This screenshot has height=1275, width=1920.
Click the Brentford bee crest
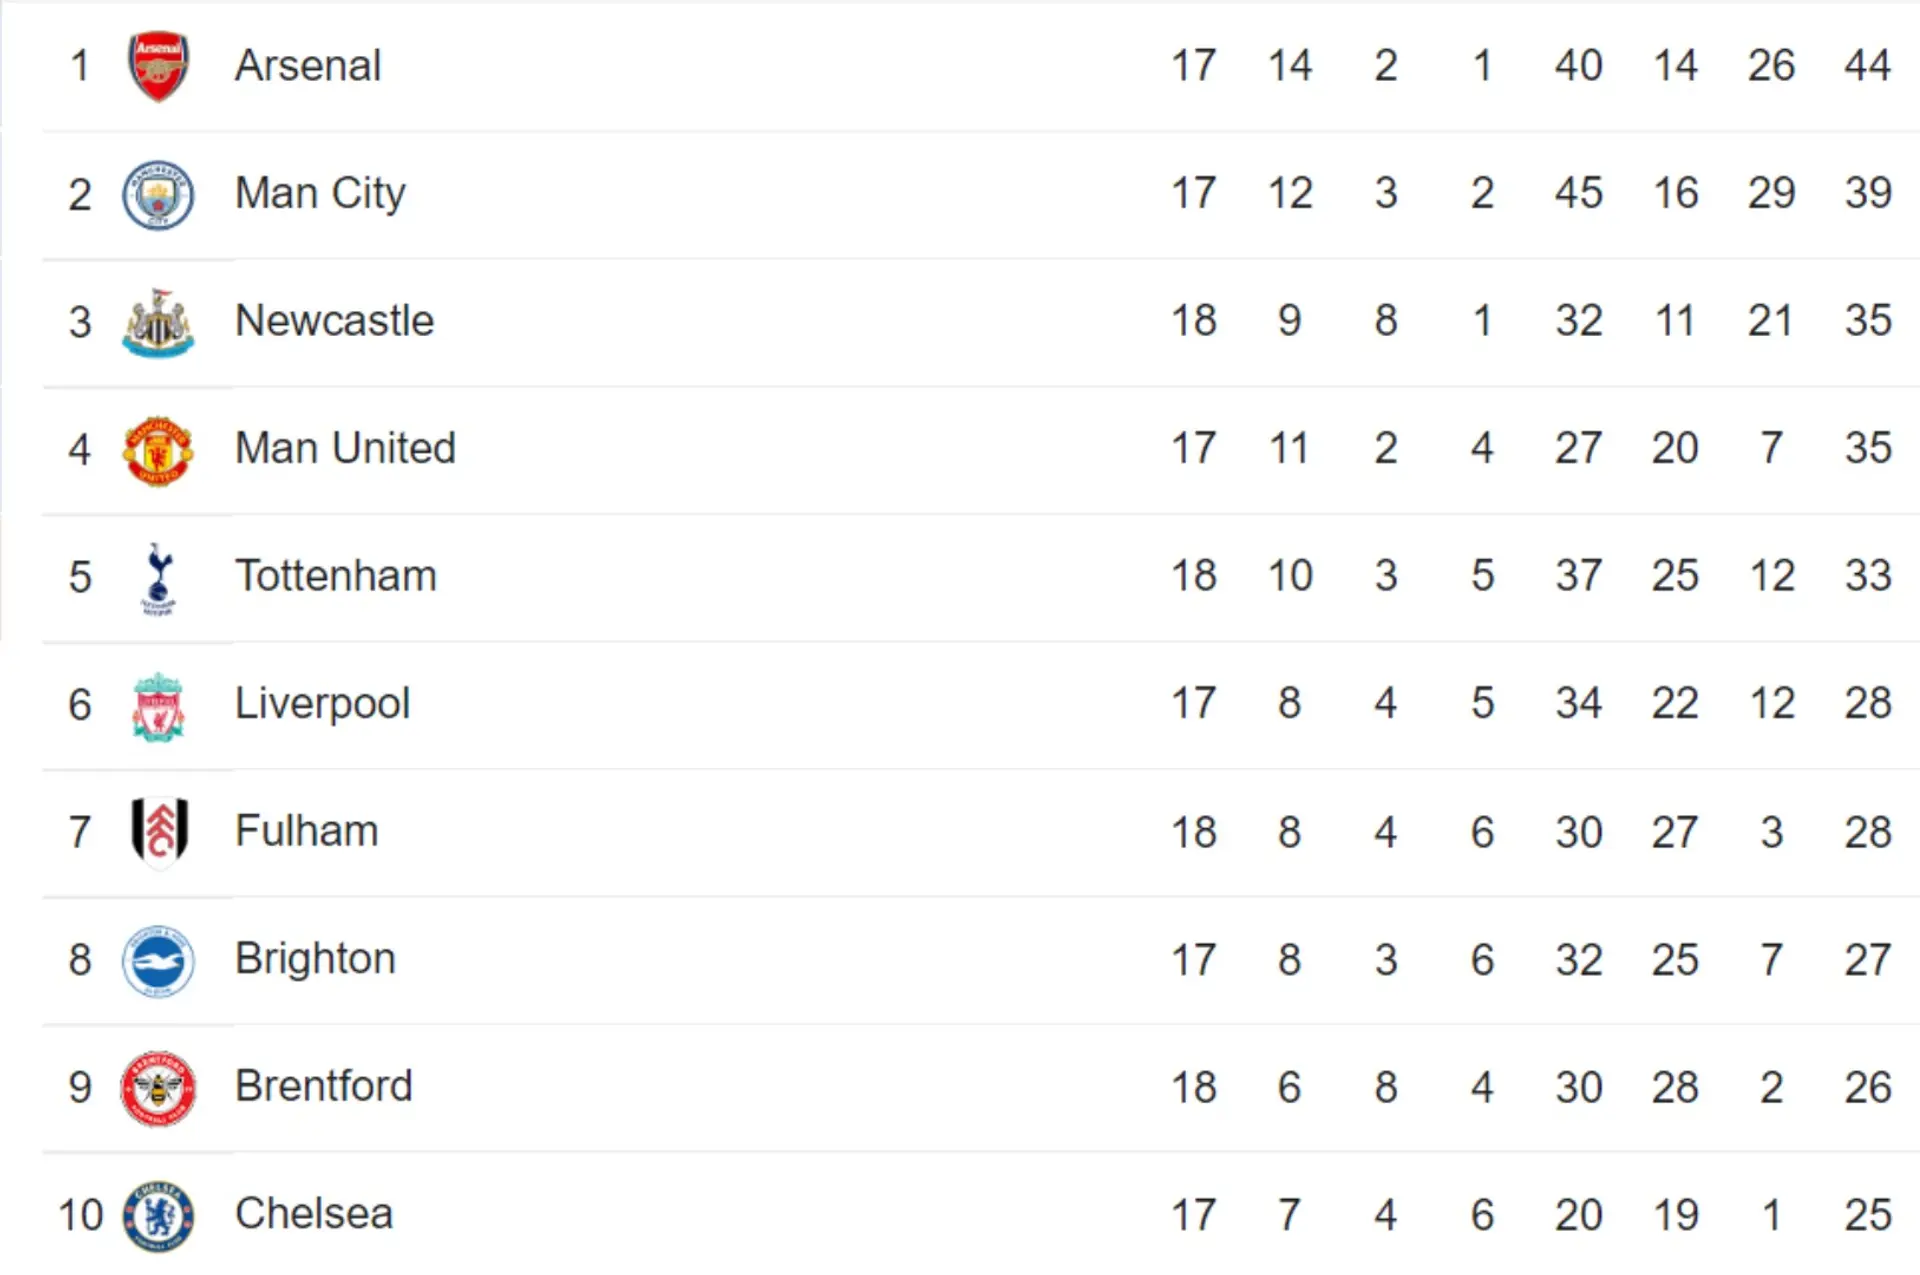tap(158, 1088)
